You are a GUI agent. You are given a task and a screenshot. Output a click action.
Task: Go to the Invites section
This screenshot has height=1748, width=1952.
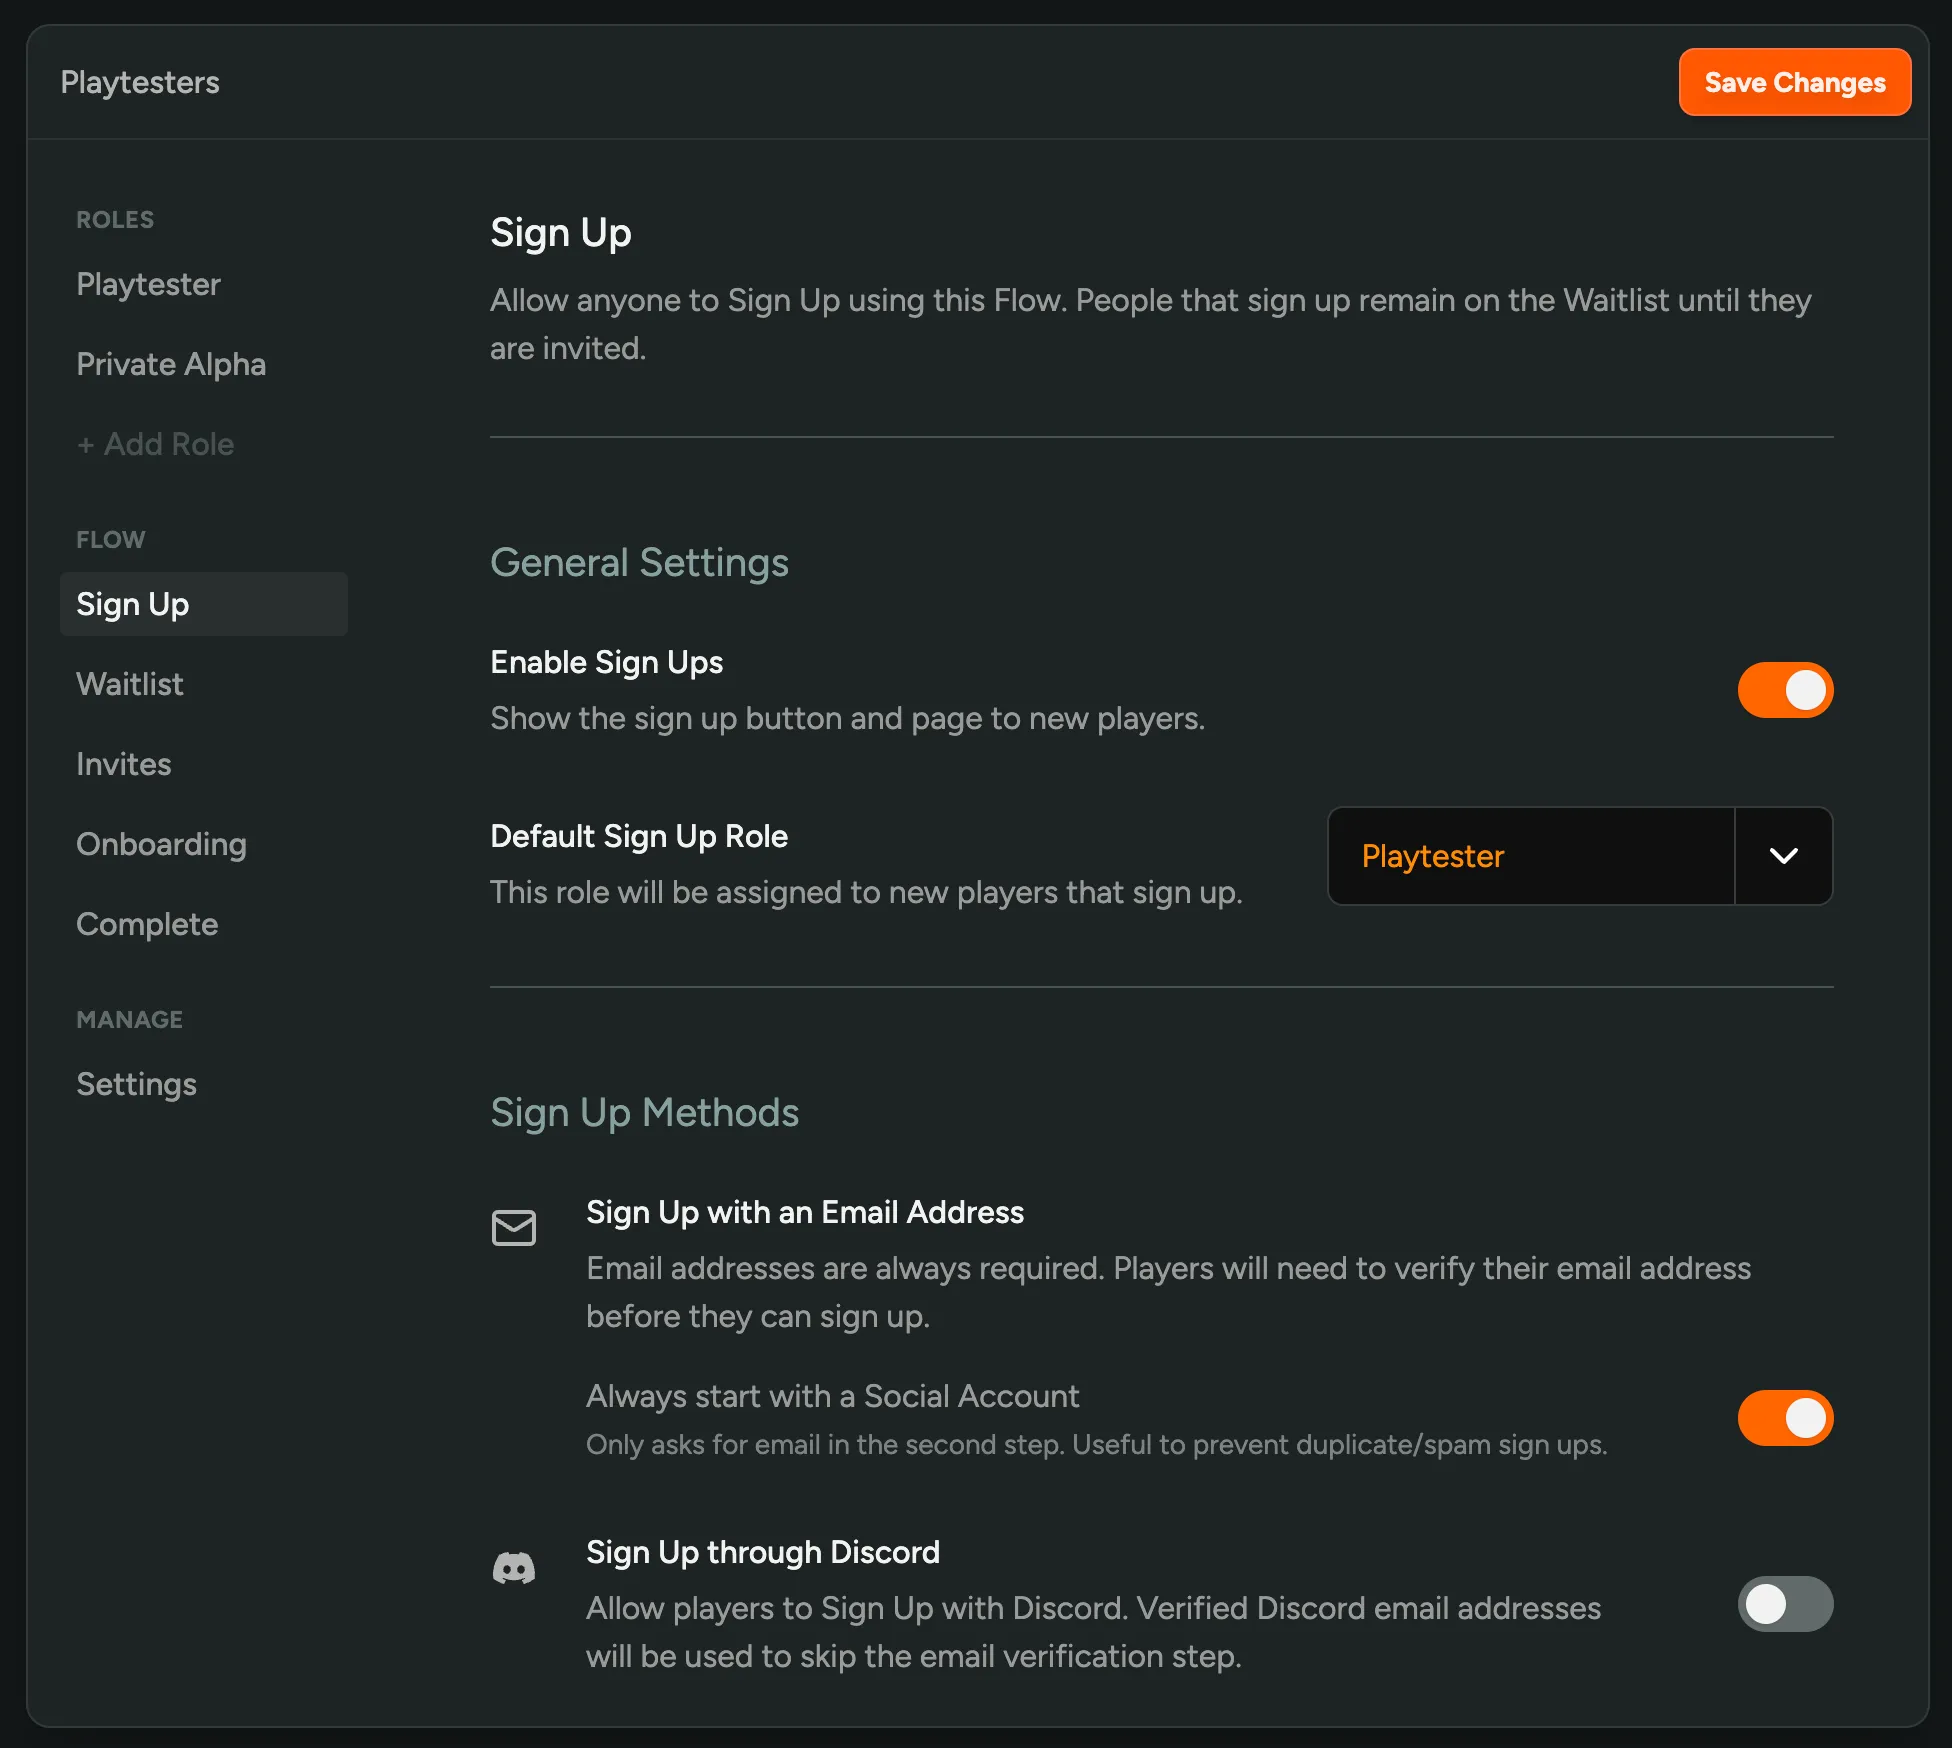[124, 764]
